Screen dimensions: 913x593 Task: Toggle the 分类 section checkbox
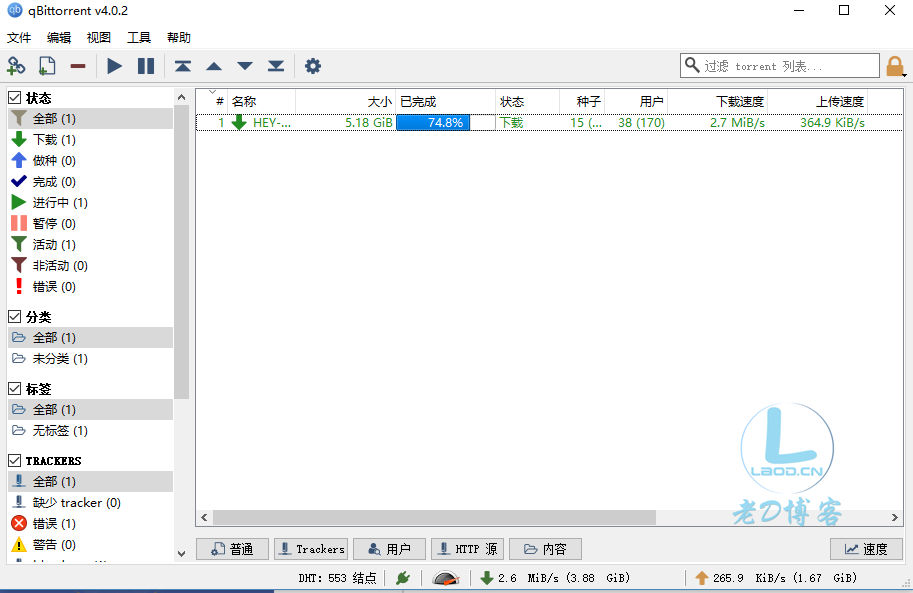click(x=15, y=317)
